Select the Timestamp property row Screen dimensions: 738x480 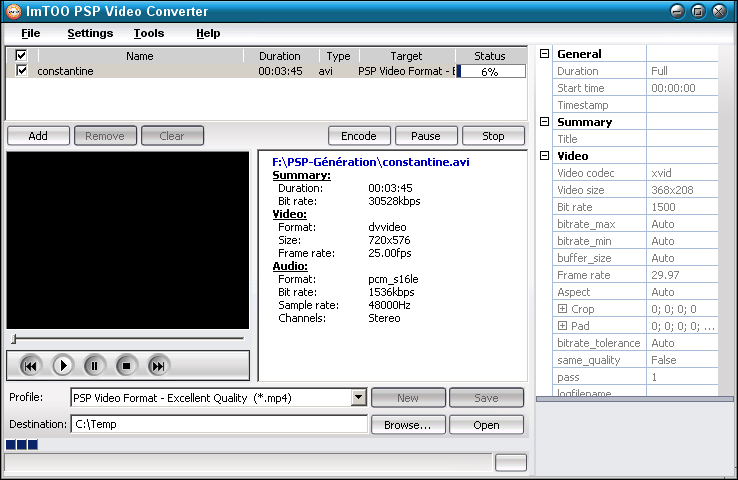(x=635, y=105)
